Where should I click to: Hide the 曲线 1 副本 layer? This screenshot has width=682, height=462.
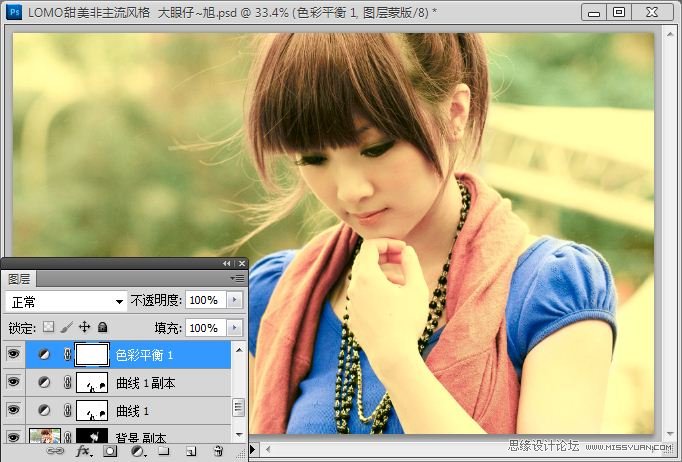pyautogui.click(x=13, y=382)
